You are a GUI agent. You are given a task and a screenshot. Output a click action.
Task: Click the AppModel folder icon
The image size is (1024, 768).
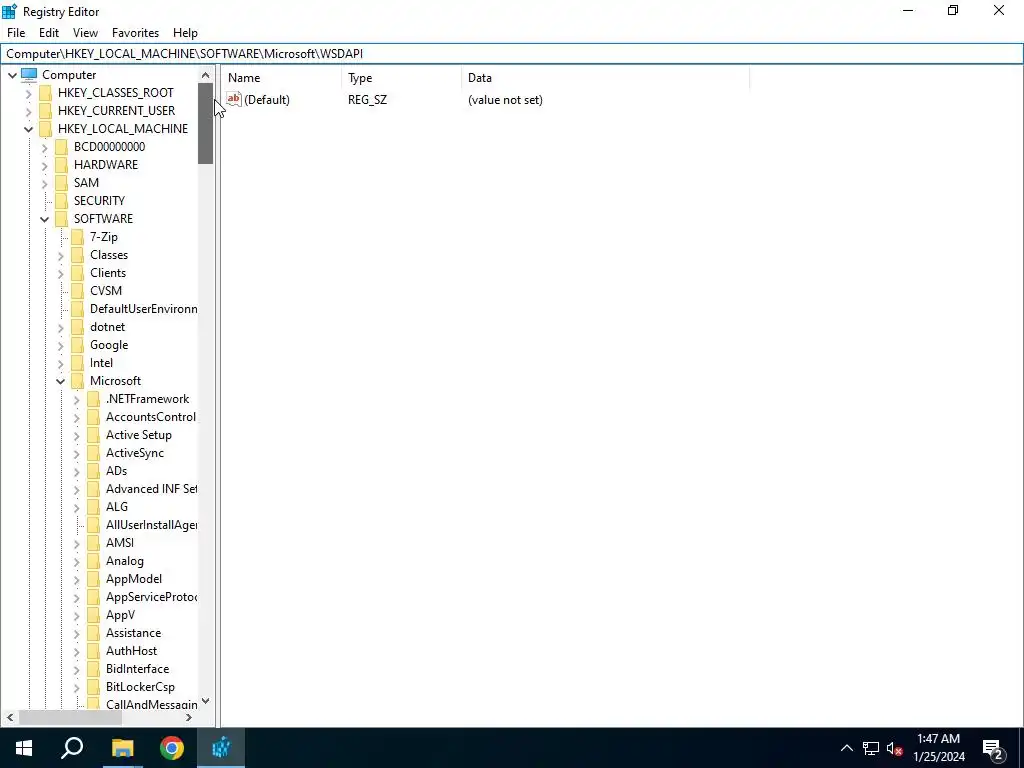click(x=93, y=579)
